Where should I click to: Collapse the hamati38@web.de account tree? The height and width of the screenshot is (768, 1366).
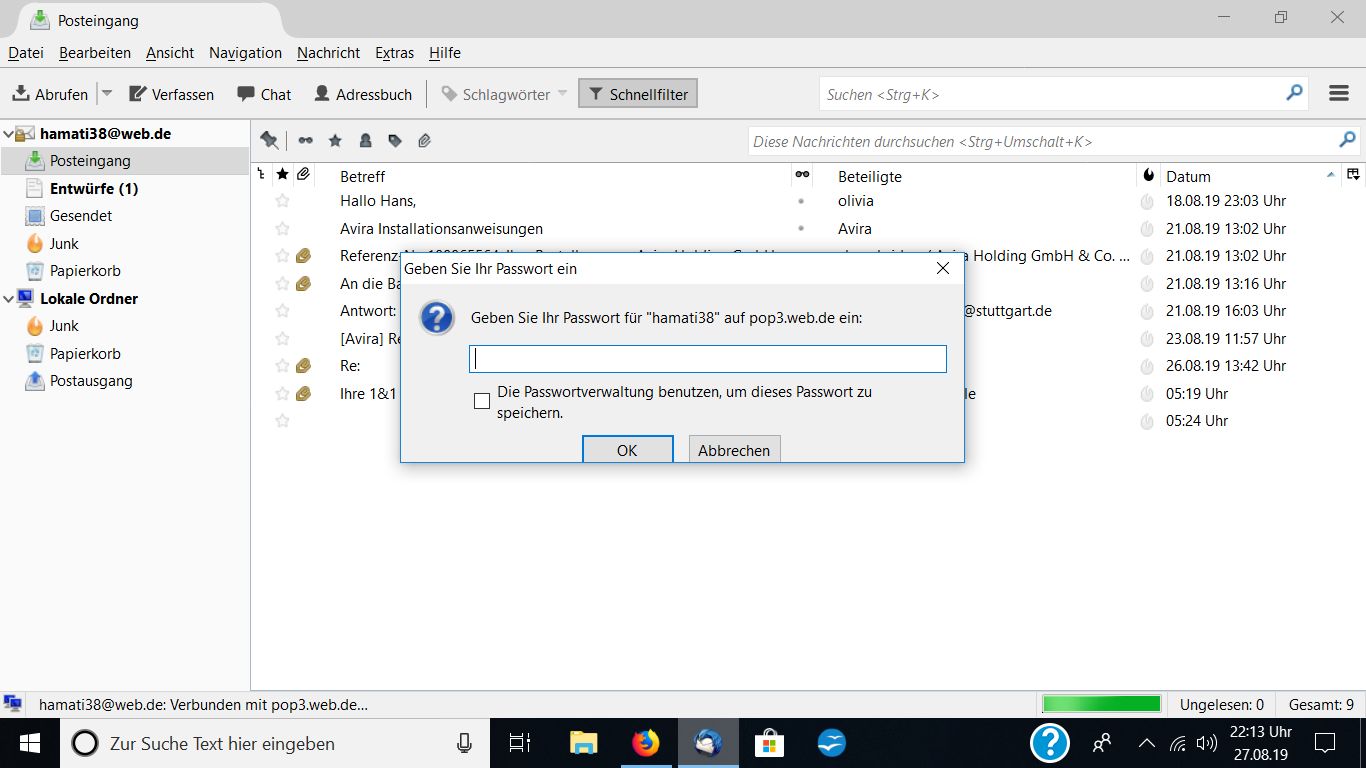coord(8,134)
